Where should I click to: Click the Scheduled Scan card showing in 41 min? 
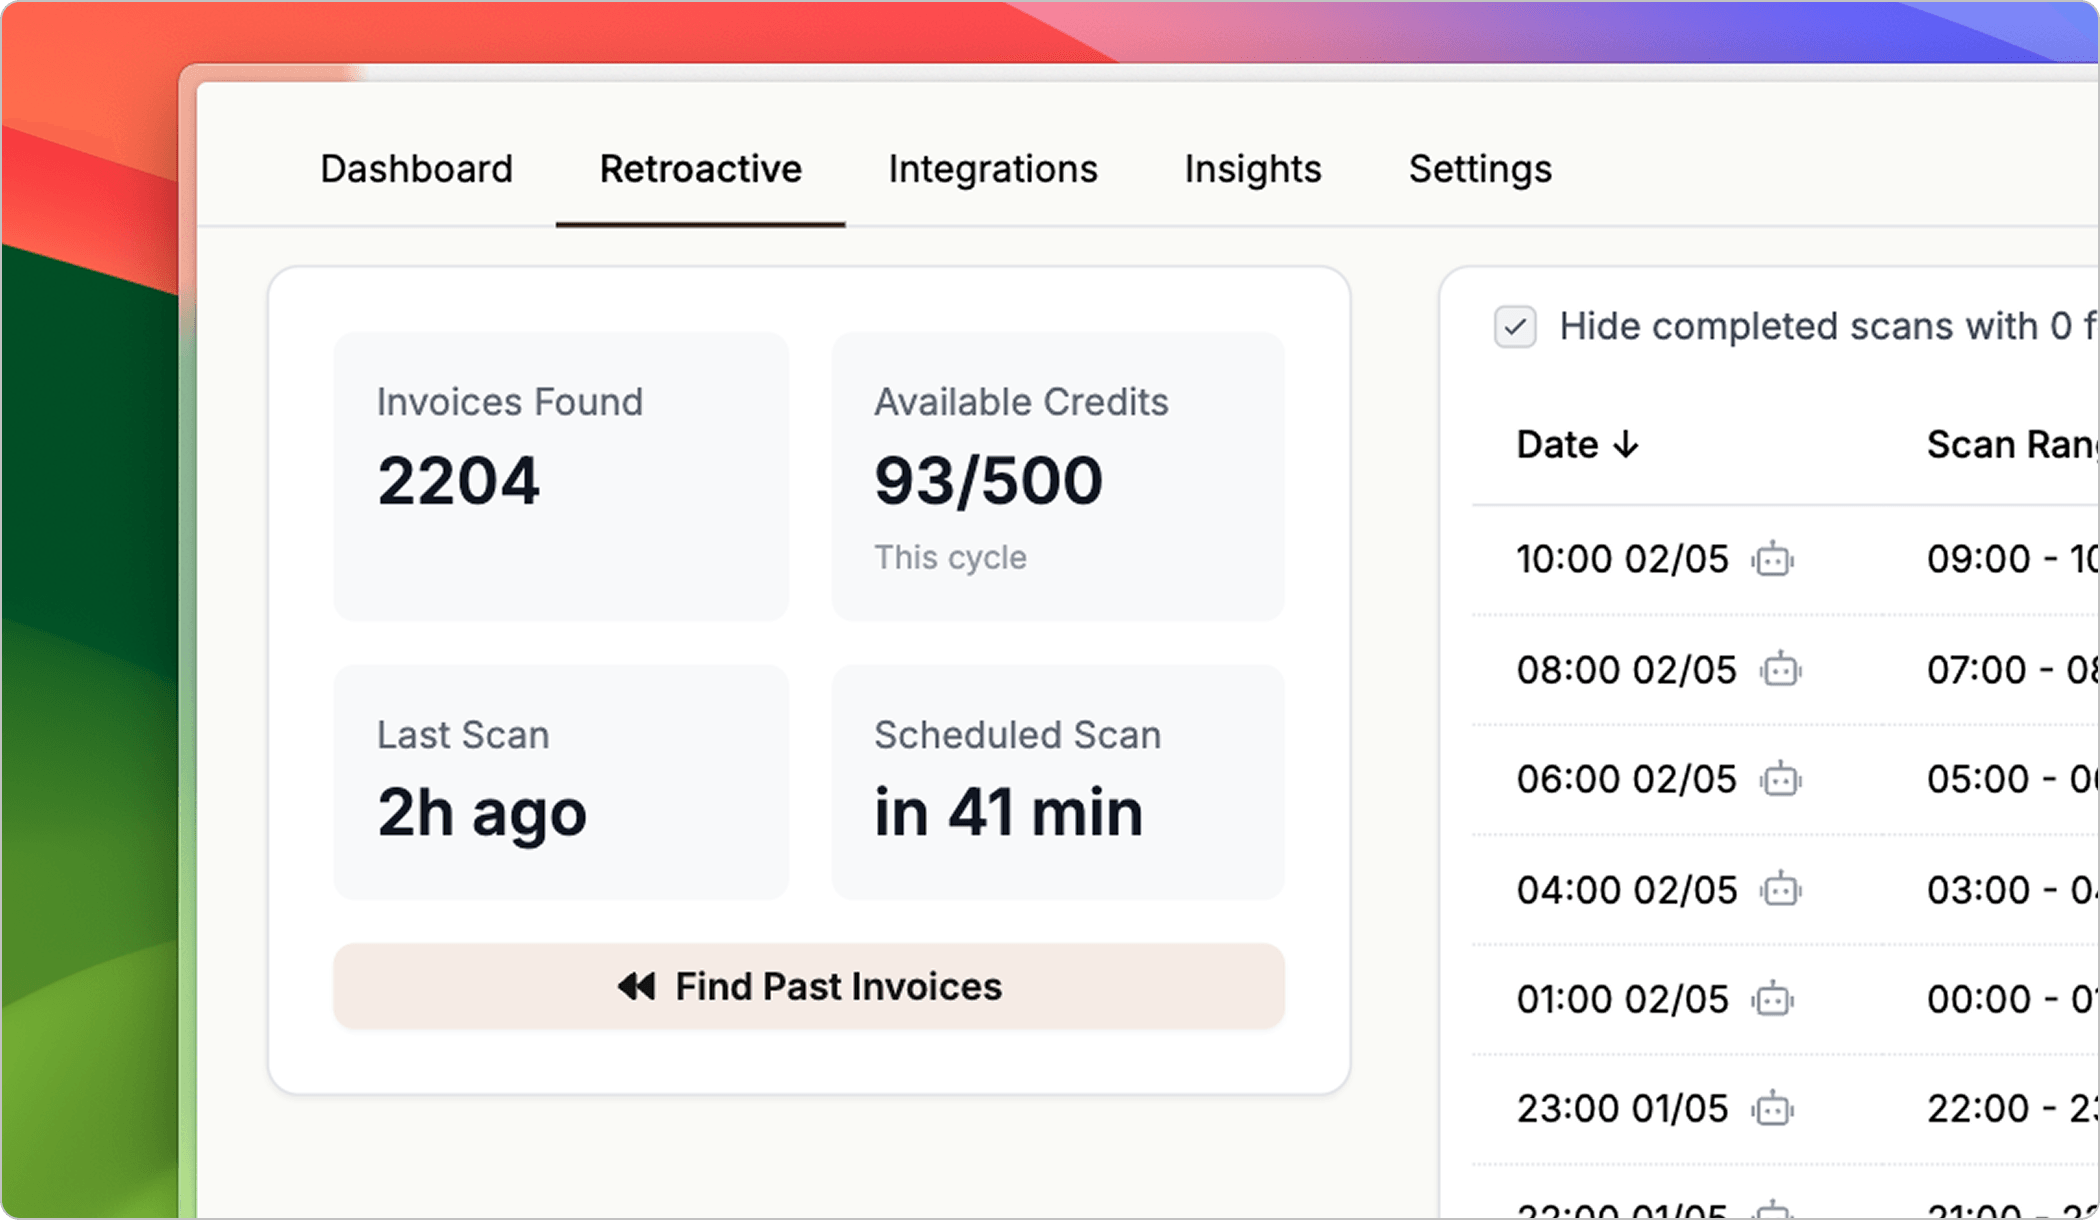pyautogui.click(x=1057, y=781)
